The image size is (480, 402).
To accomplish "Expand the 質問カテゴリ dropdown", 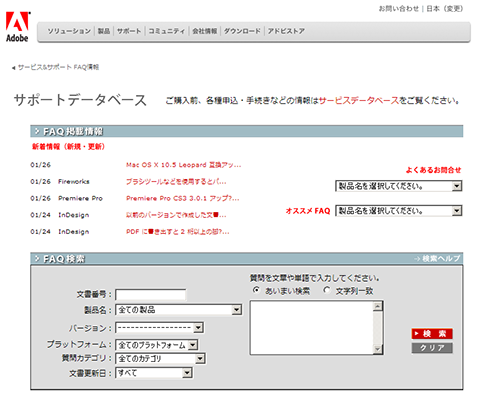I will pyautogui.click(x=160, y=359).
